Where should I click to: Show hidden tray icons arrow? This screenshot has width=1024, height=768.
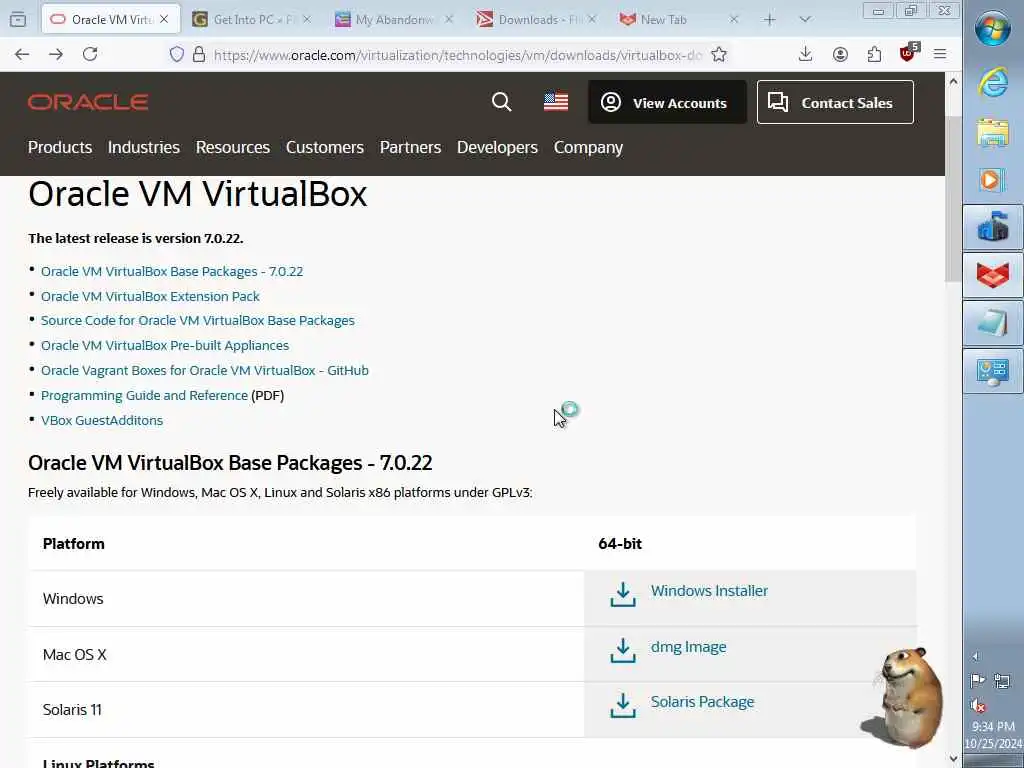976,656
